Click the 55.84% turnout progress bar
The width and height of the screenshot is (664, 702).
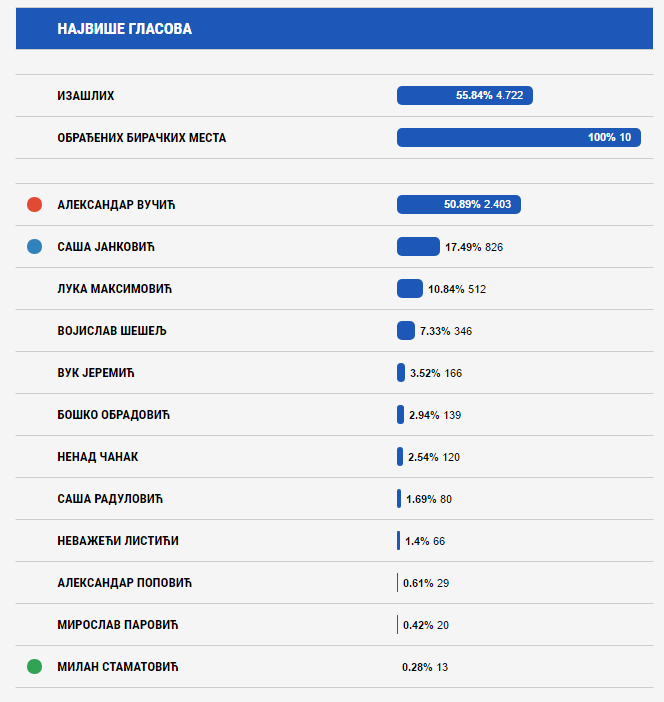465,96
